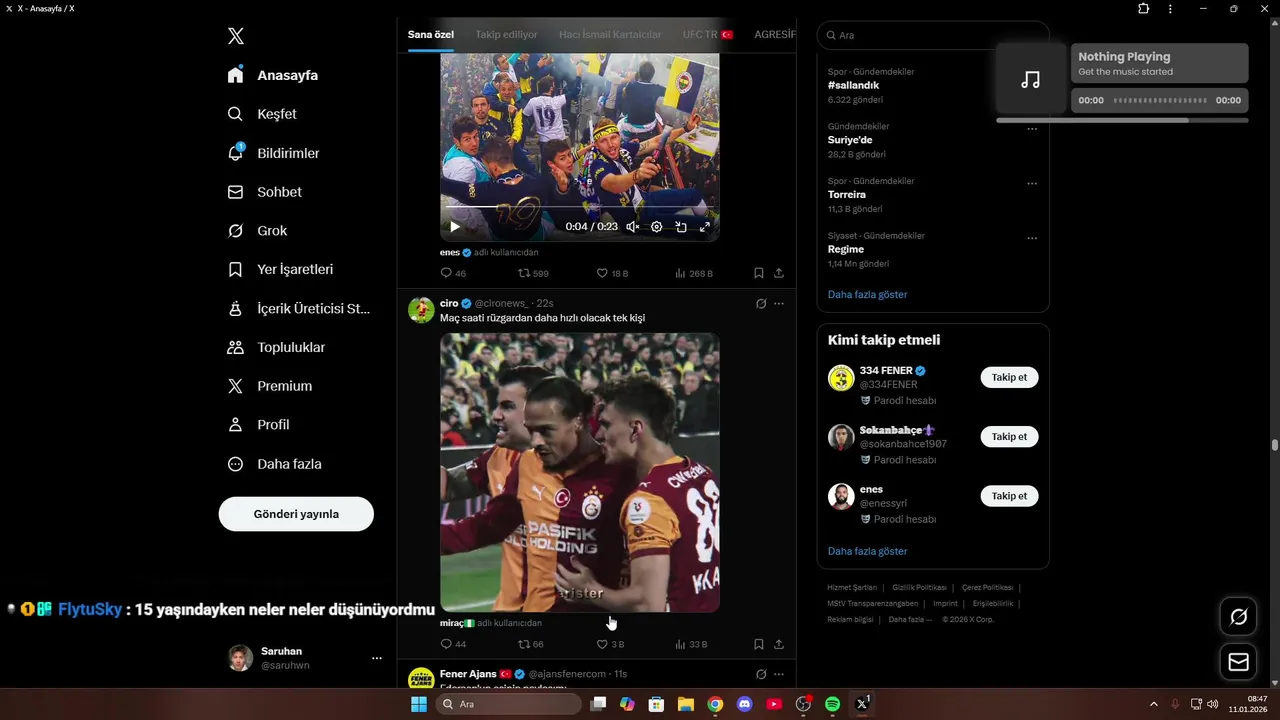This screenshot has height=720, width=1280.
Task: Open browser three-dot menu
Action: point(1170,9)
